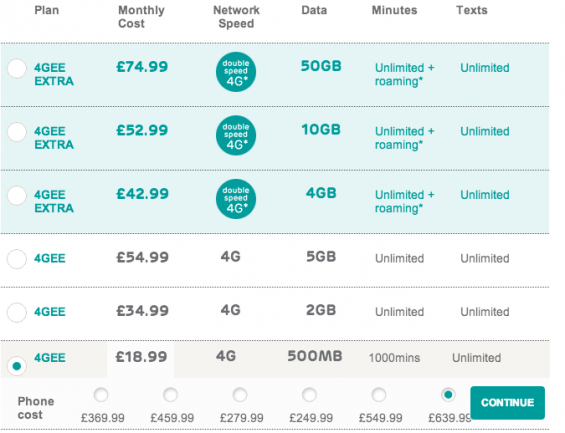Select the £639.99 phone cost radio
The width and height of the screenshot is (565, 433).
448,395
